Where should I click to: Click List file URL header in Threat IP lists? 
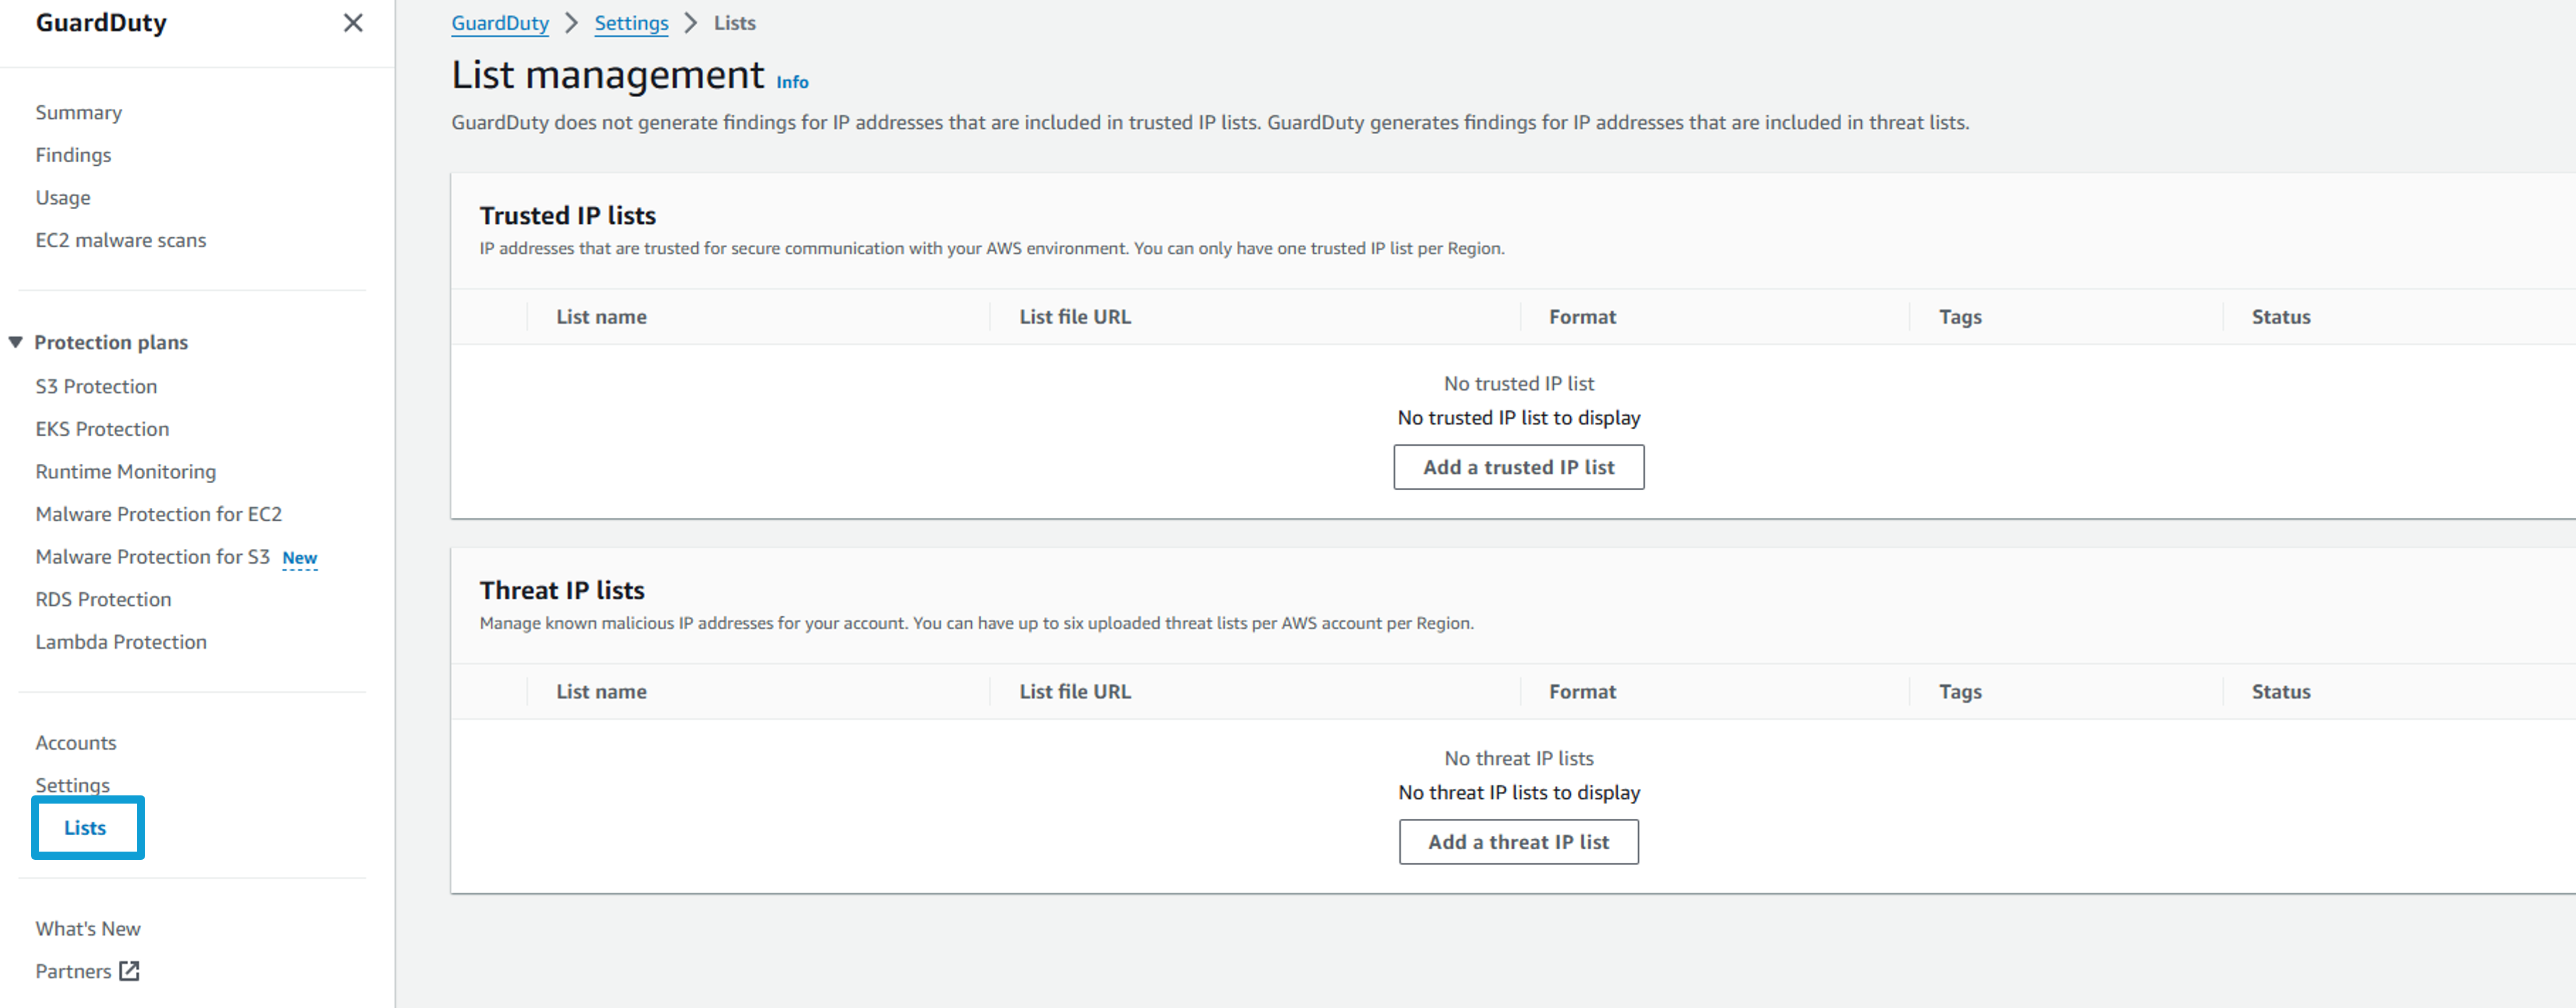[1075, 692]
